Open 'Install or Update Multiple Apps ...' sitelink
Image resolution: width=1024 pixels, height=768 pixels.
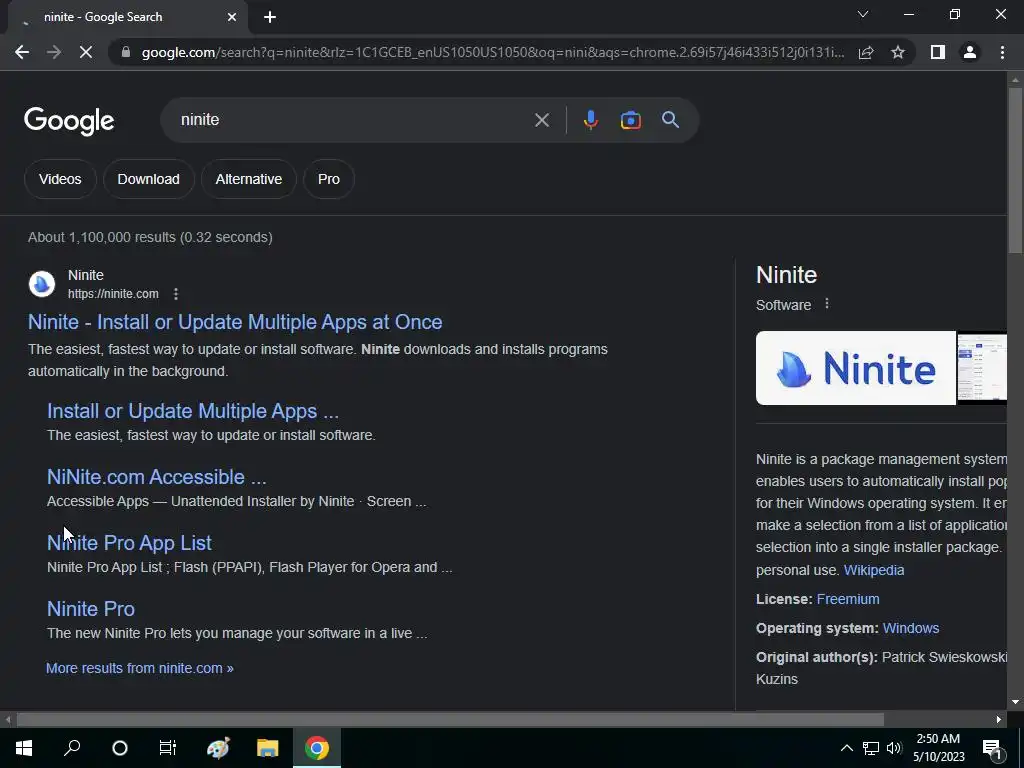193,411
